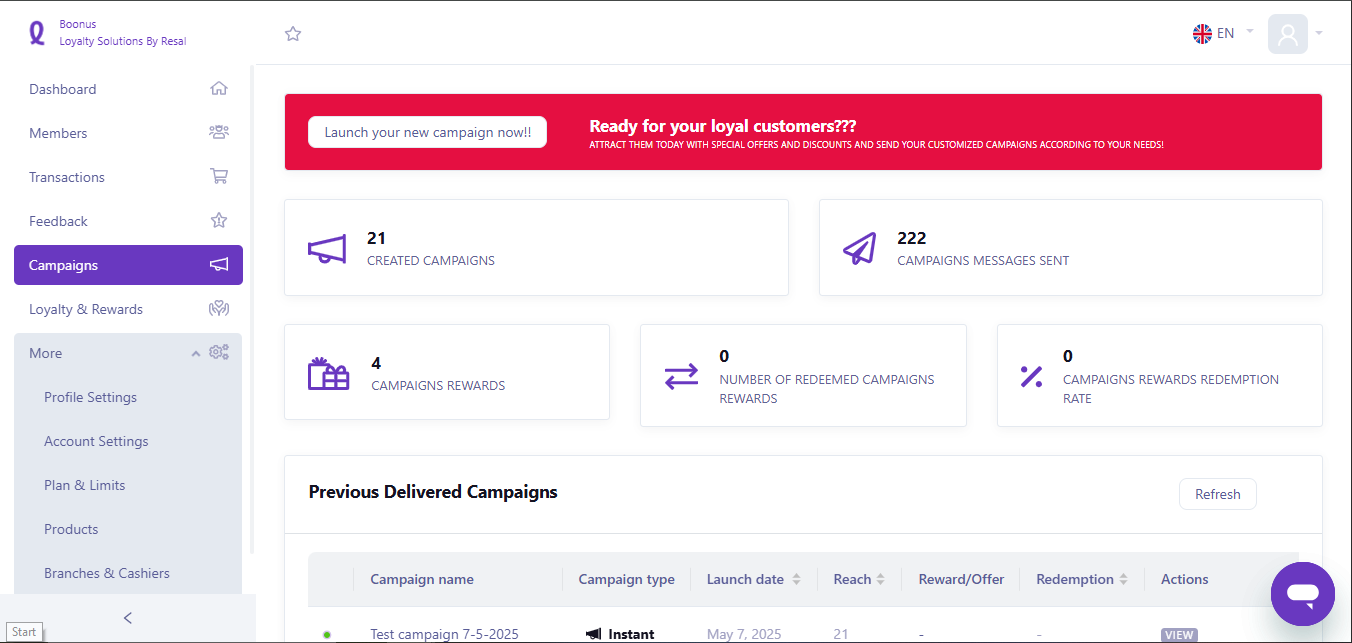Open Profile Settings from sidebar
Screen dimensions: 1352x643
coord(90,397)
